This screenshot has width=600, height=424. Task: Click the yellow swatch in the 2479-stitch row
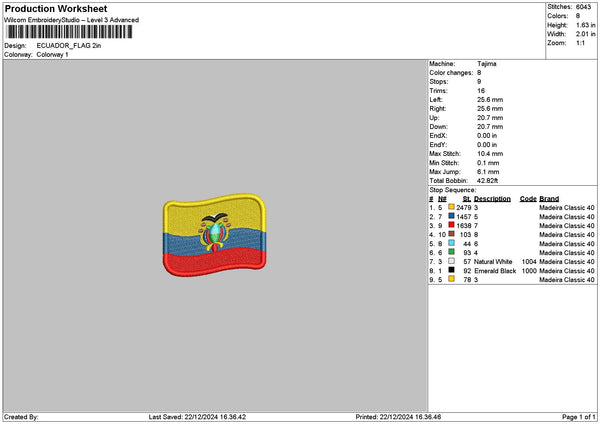pos(452,207)
